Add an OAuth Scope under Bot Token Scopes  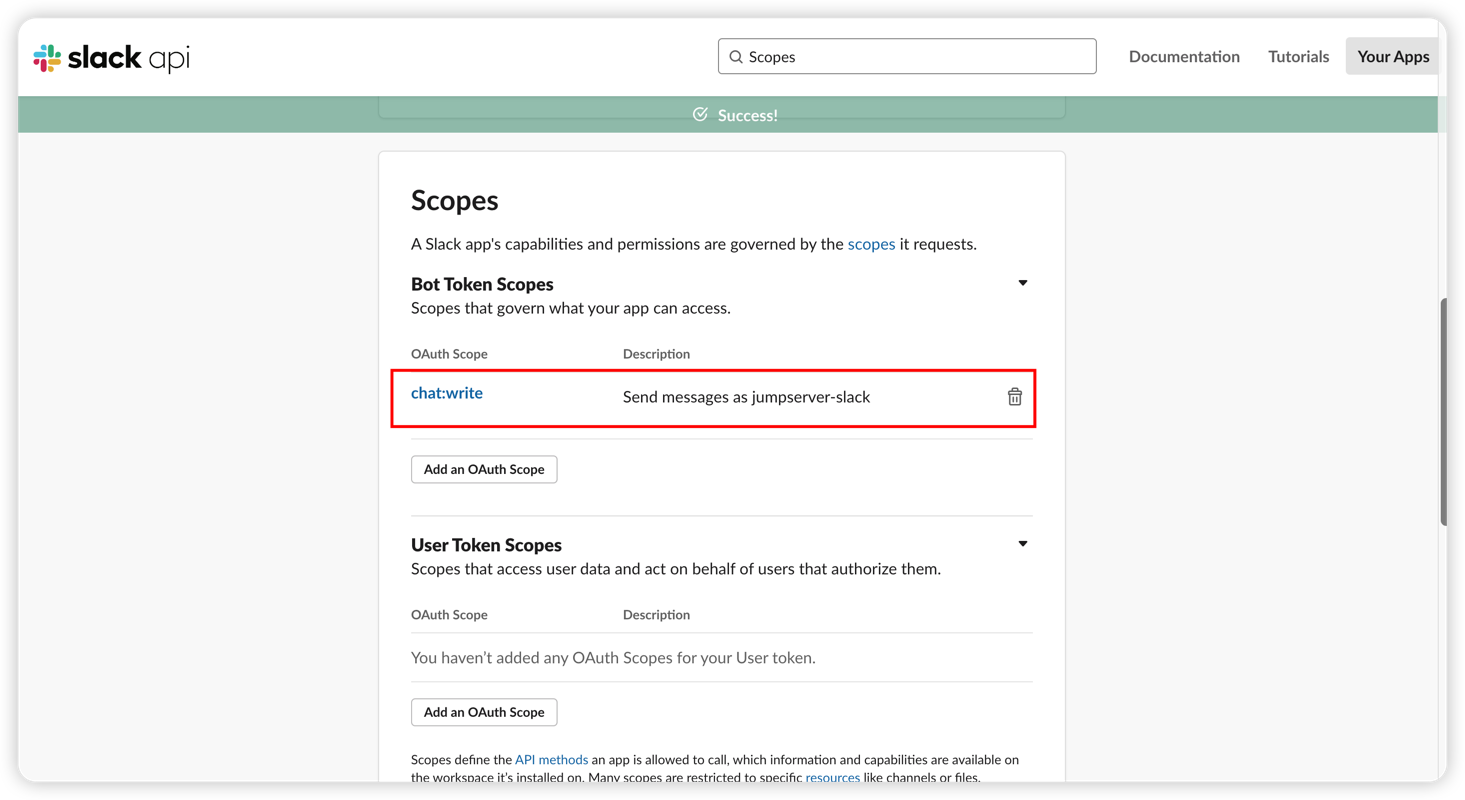(484, 469)
